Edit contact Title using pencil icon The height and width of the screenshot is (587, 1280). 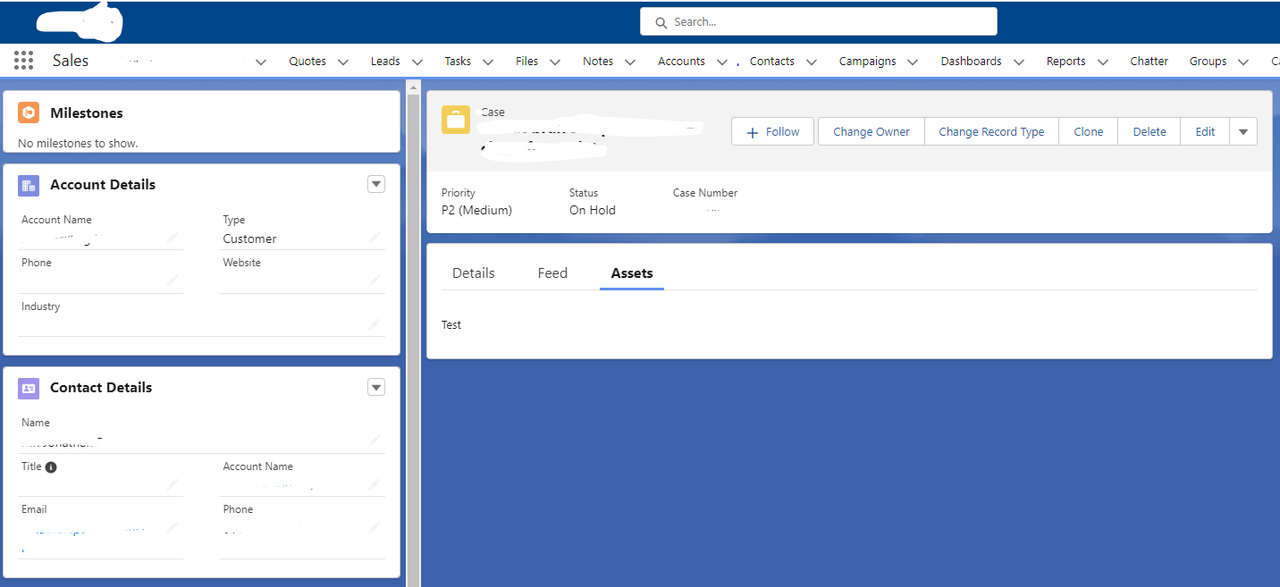[173, 484]
